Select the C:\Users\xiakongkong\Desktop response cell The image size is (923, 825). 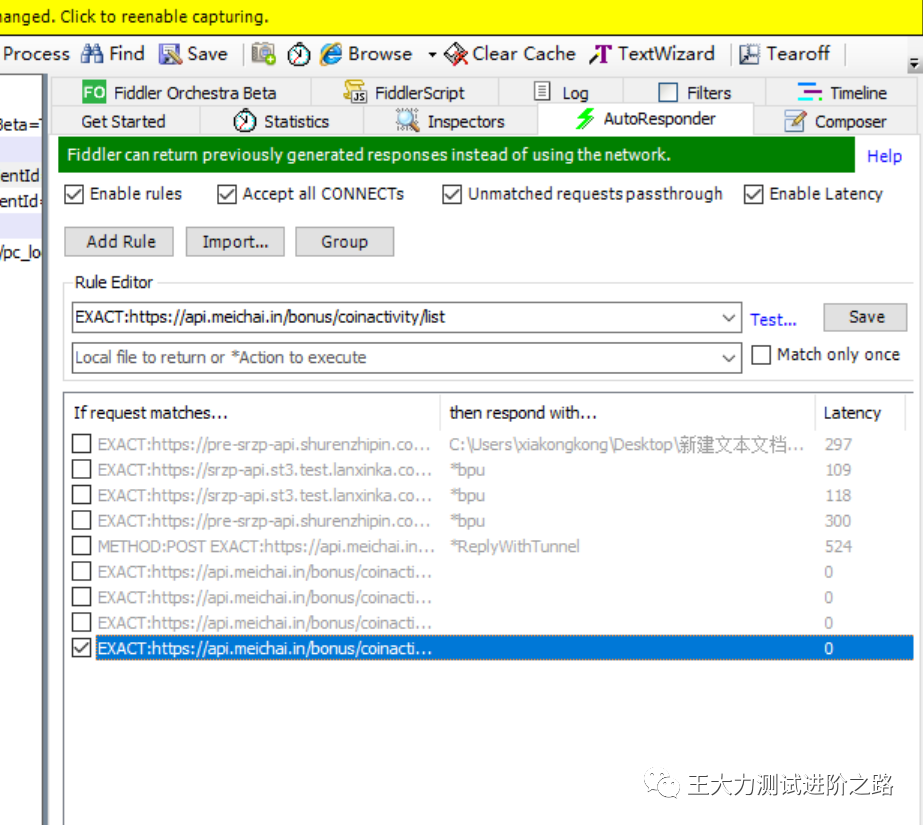626,444
